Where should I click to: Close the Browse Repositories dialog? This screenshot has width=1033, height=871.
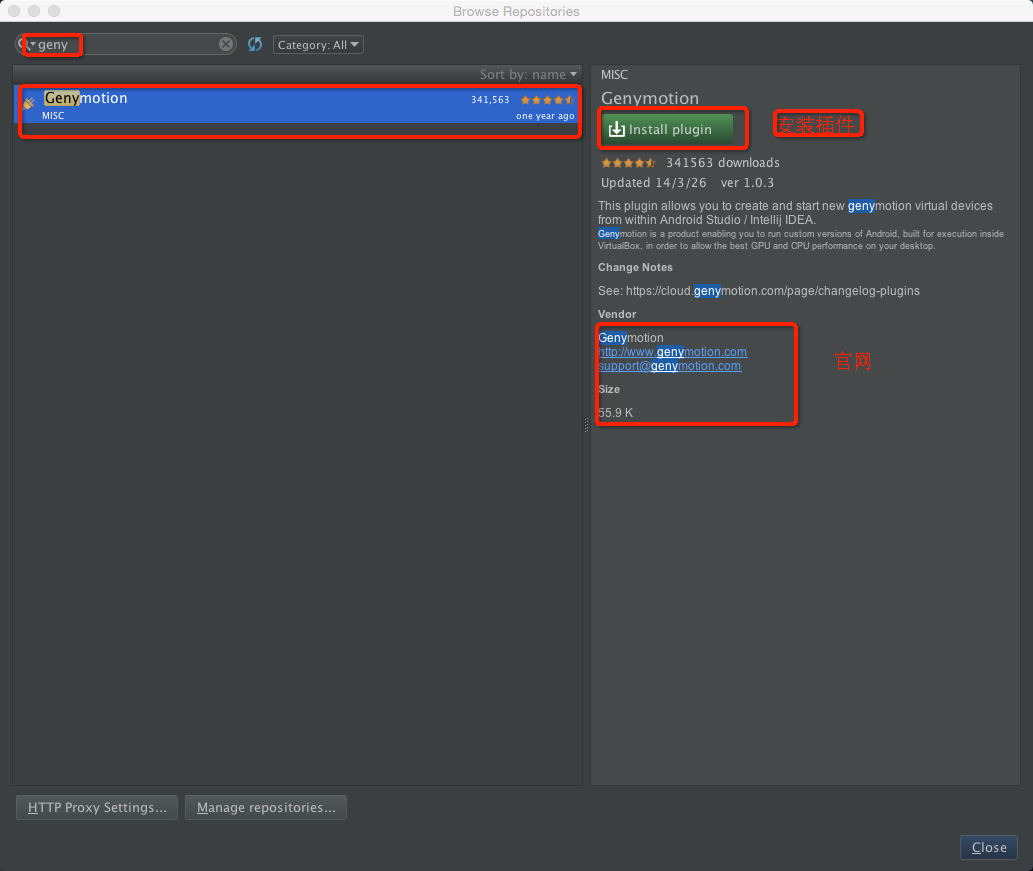click(989, 847)
